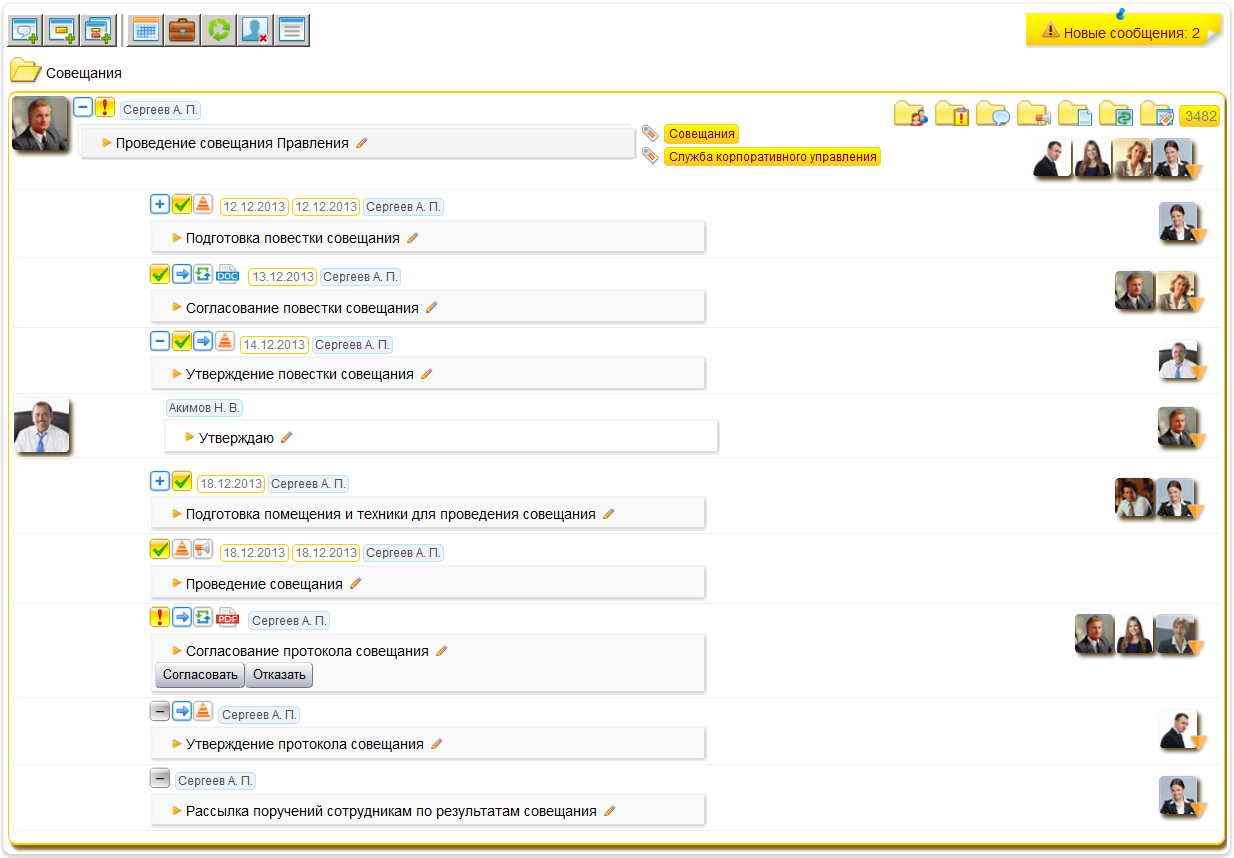The height and width of the screenshot is (858, 1234).
Task: Open the calendar view in the toolbar
Action: pyautogui.click(x=146, y=30)
